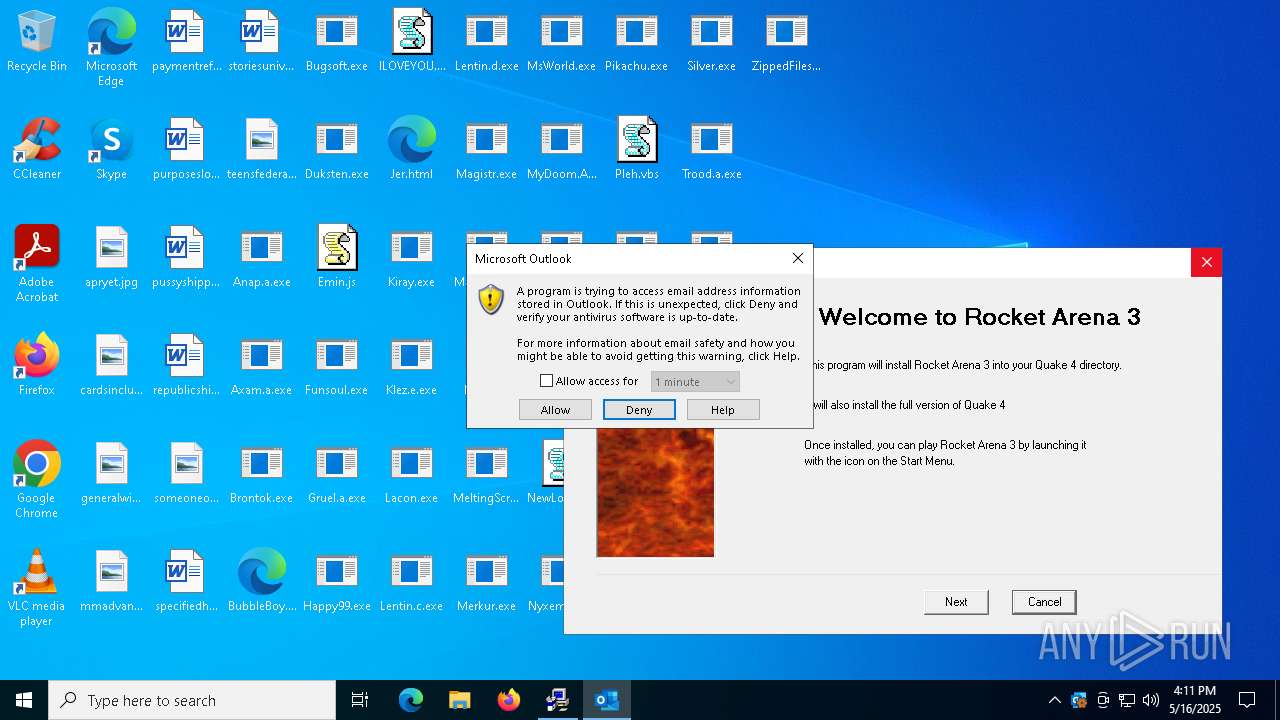Screen dimensions: 1280x720
Task: Select the Merkur.exe desktop file
Action: (487, 581)
